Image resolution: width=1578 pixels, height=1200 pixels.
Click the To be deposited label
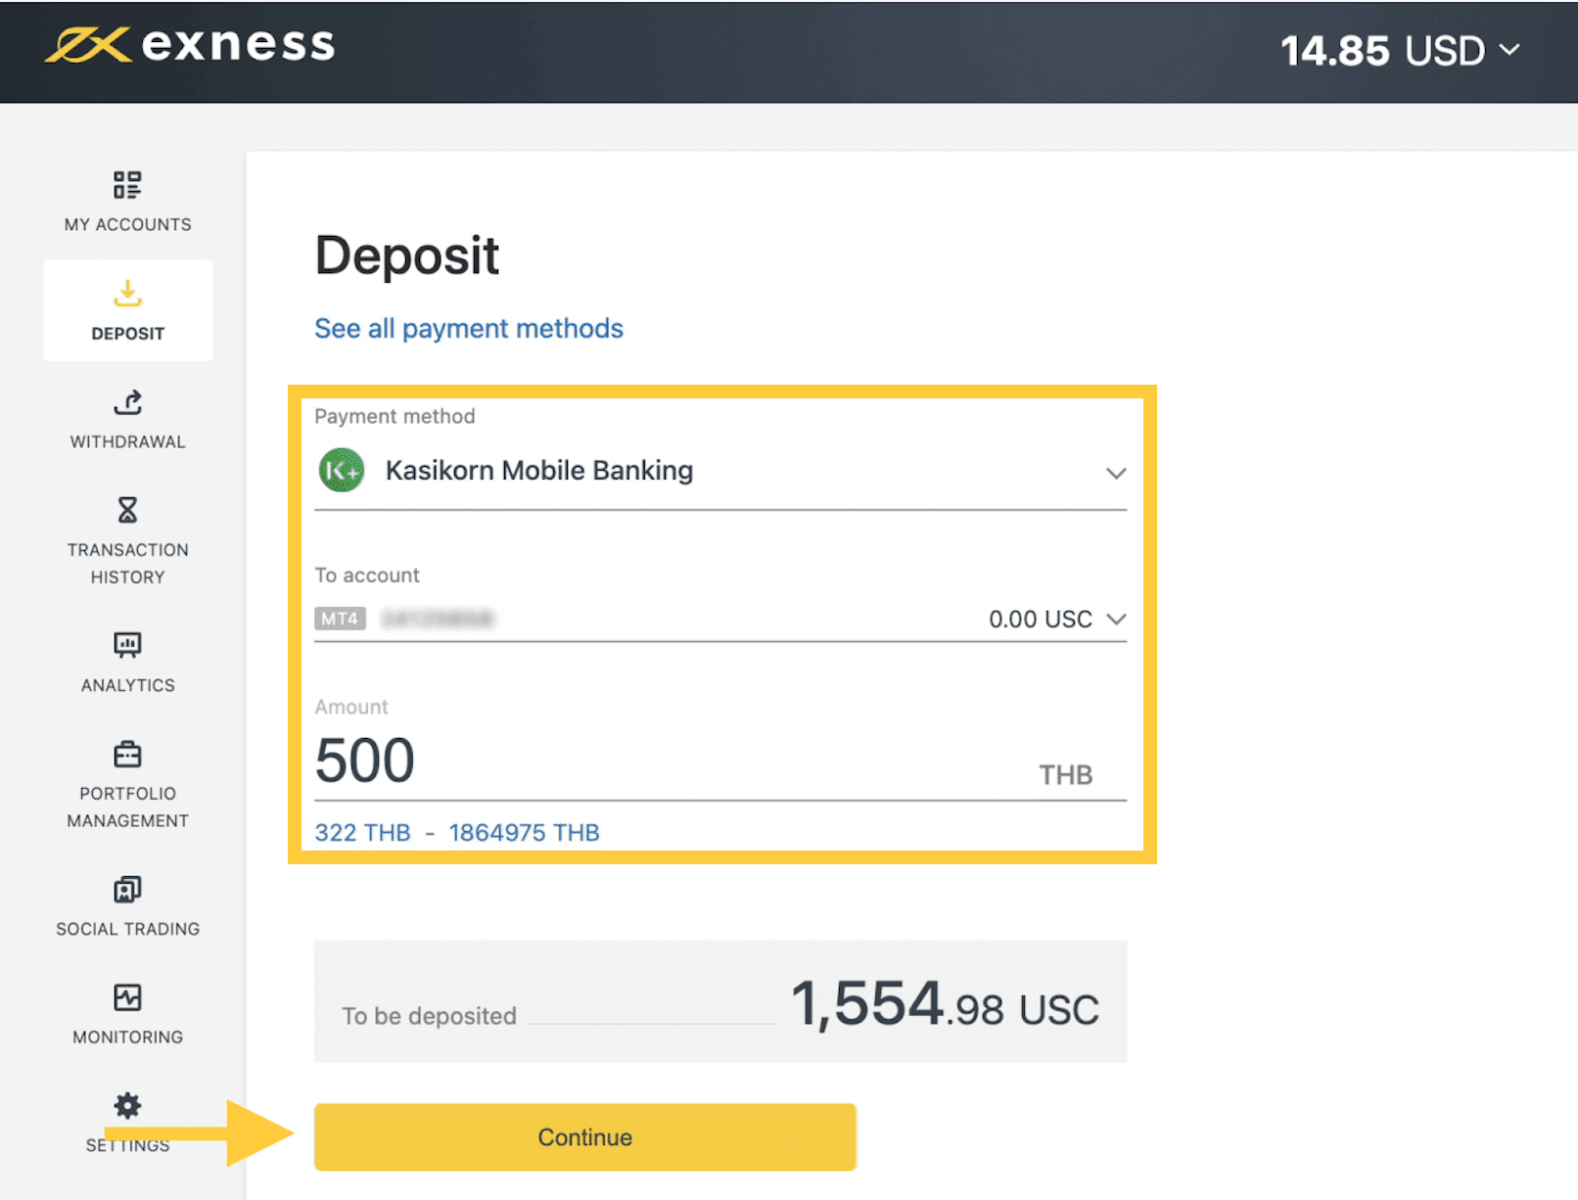(x=429, y=1016)
